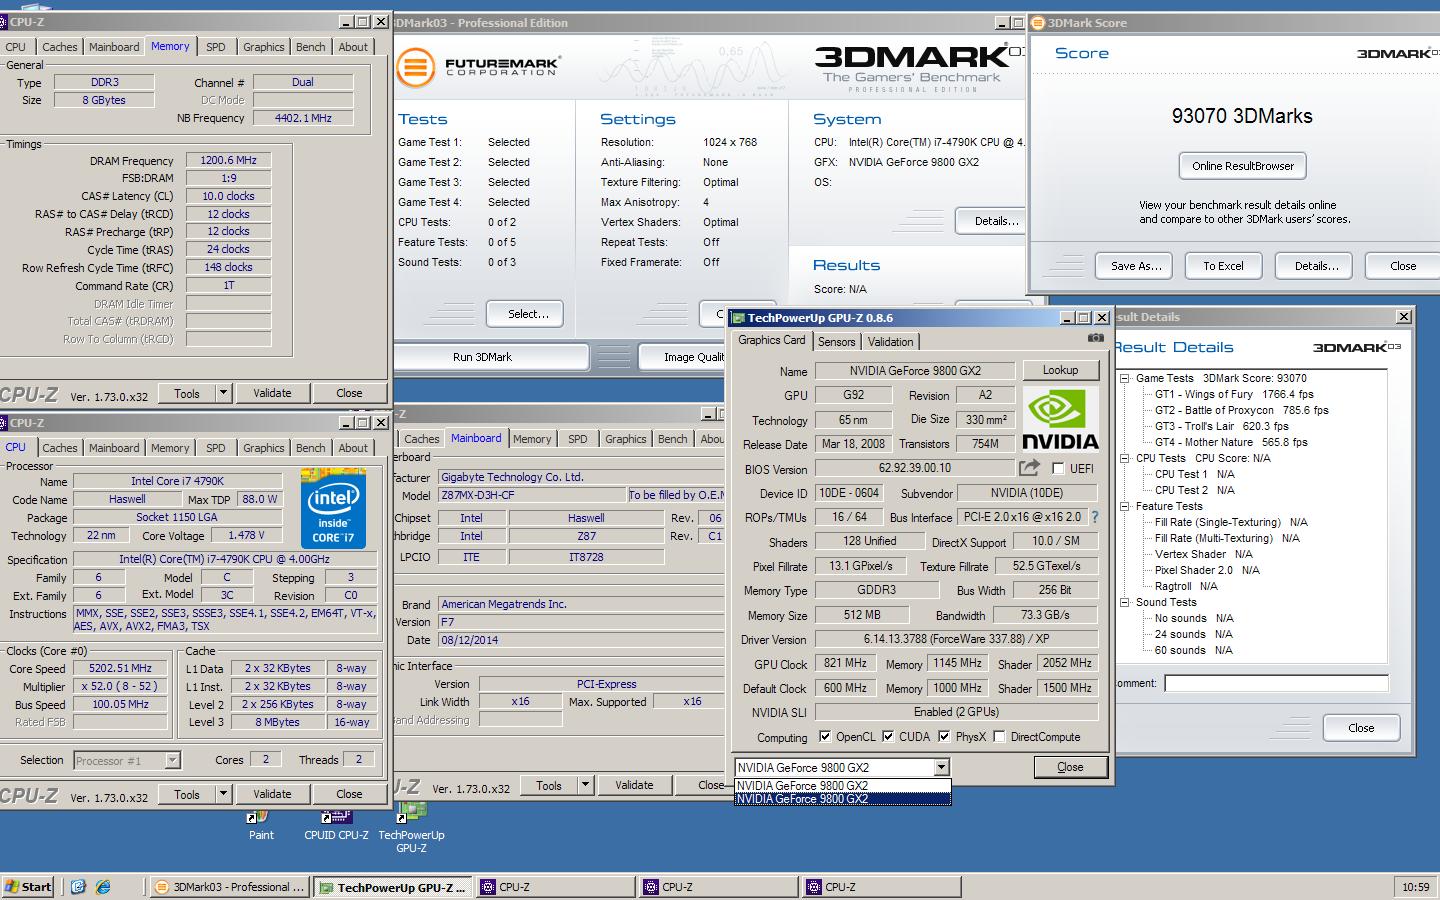Click the NVIDIA logo in GPU-Z

pos(1060,420)
